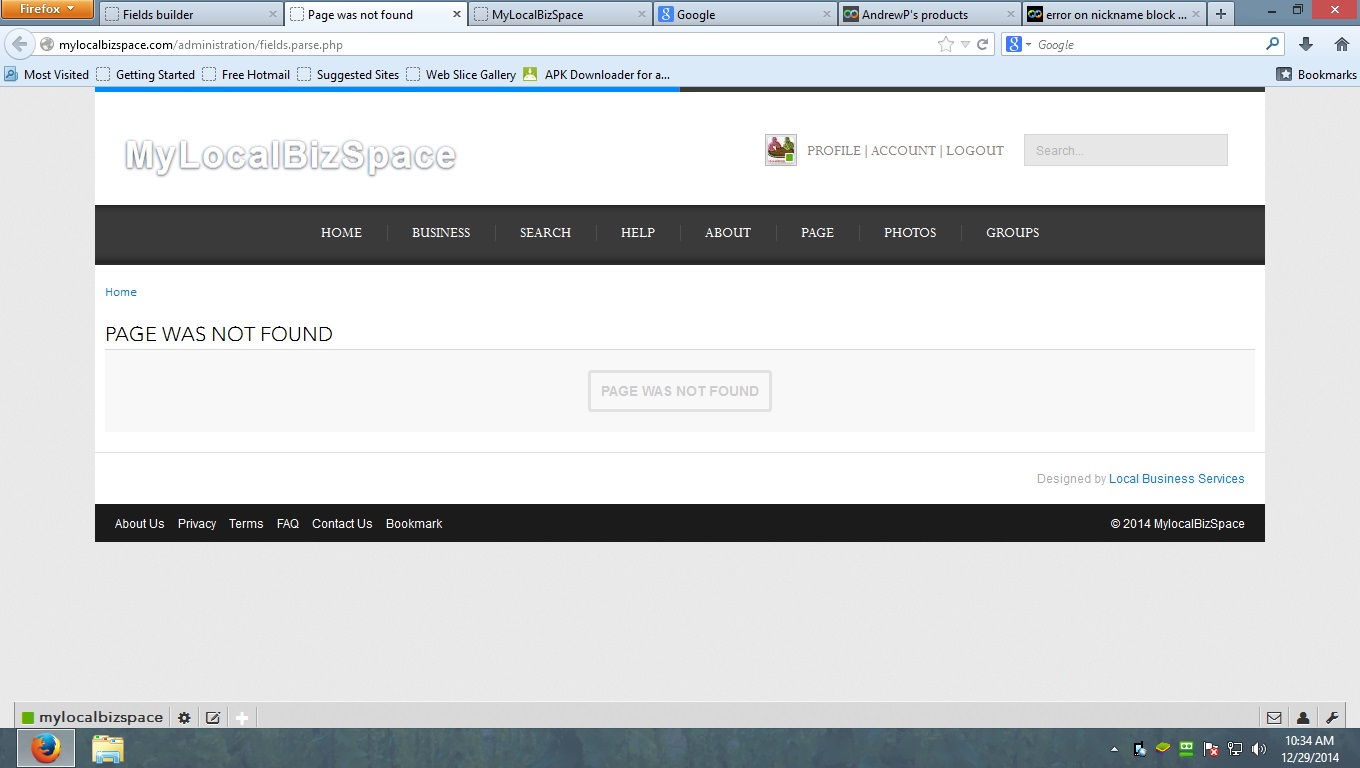The width and height of the screenshot is (1360, 768).
Task: Focus the site Search input field
Action: [x=1125, y=150]
